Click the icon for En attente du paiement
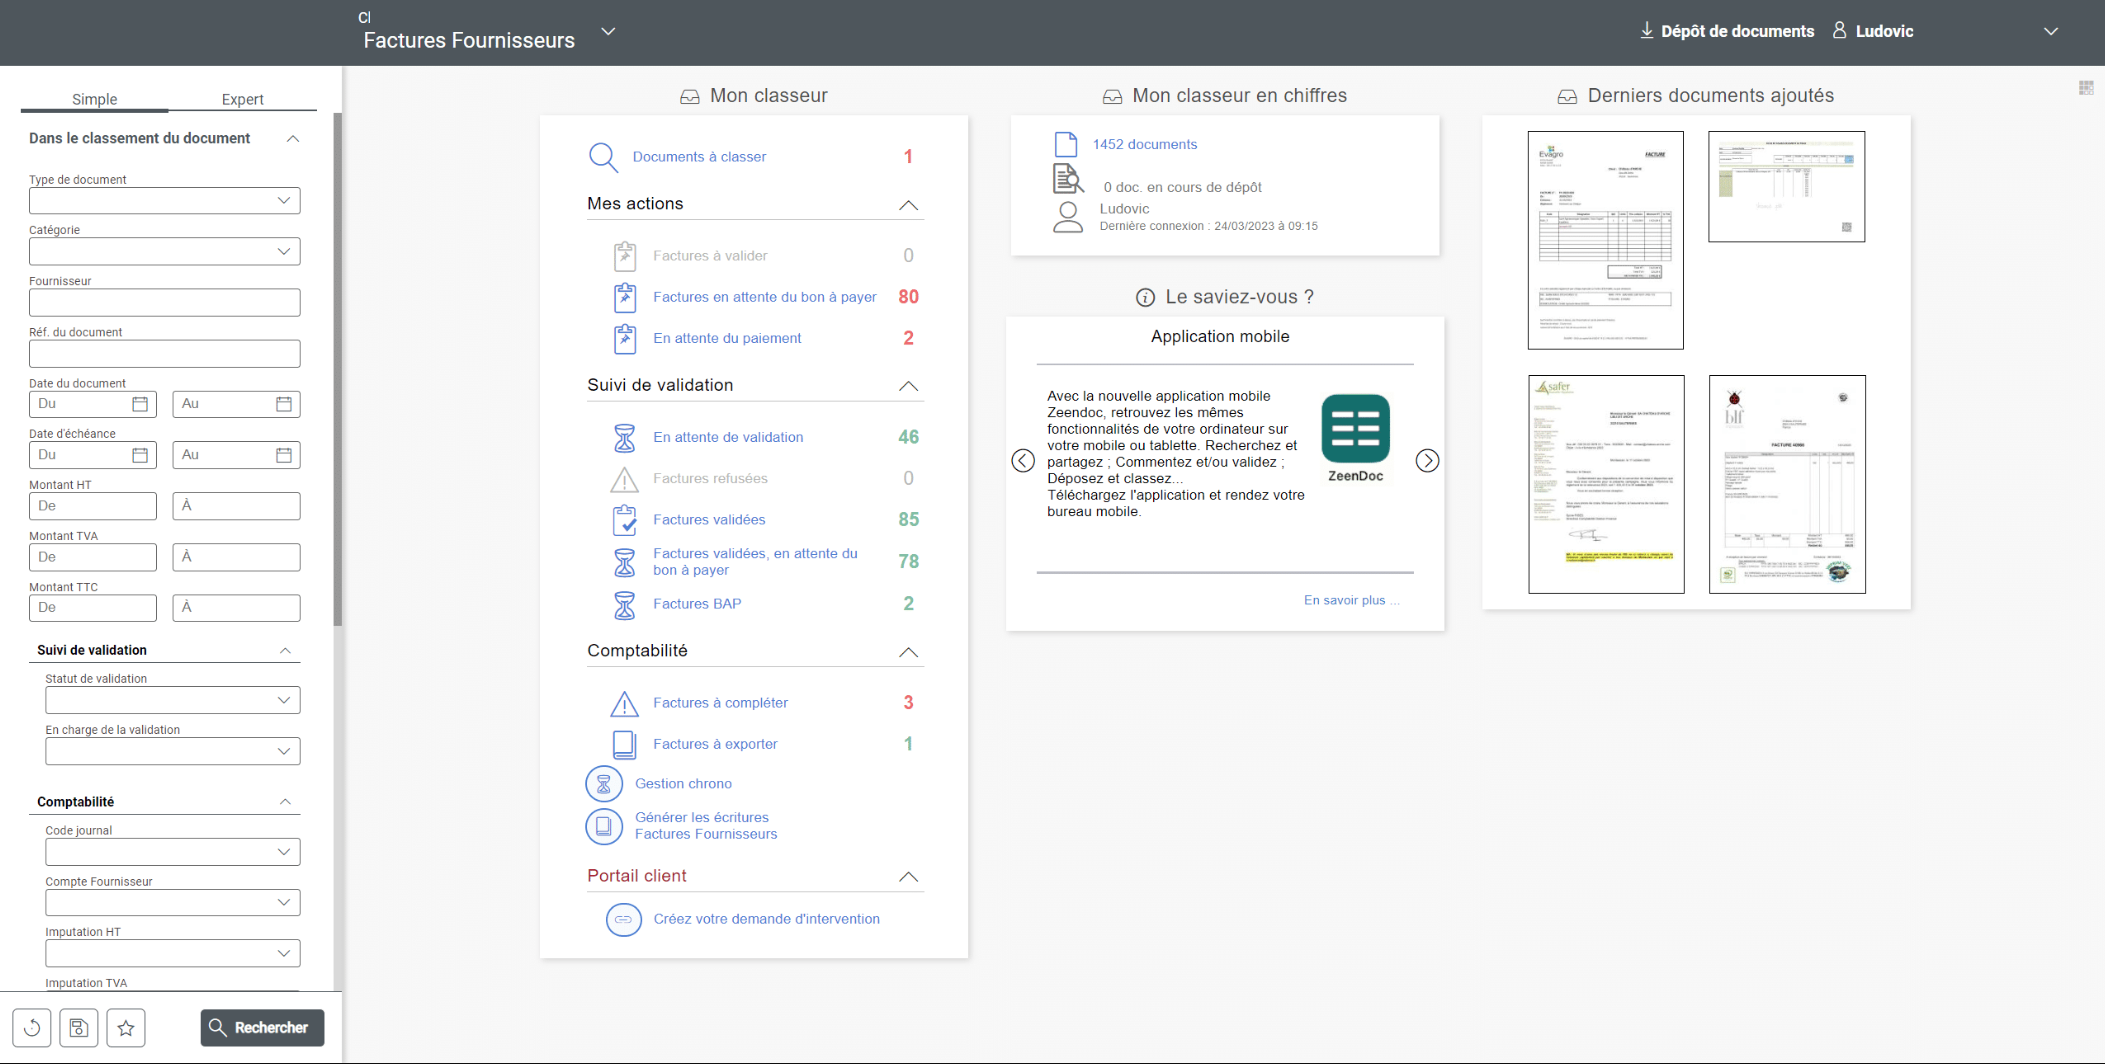The height and width of the screenshot is (1064, 2105). tap(625, 338)
